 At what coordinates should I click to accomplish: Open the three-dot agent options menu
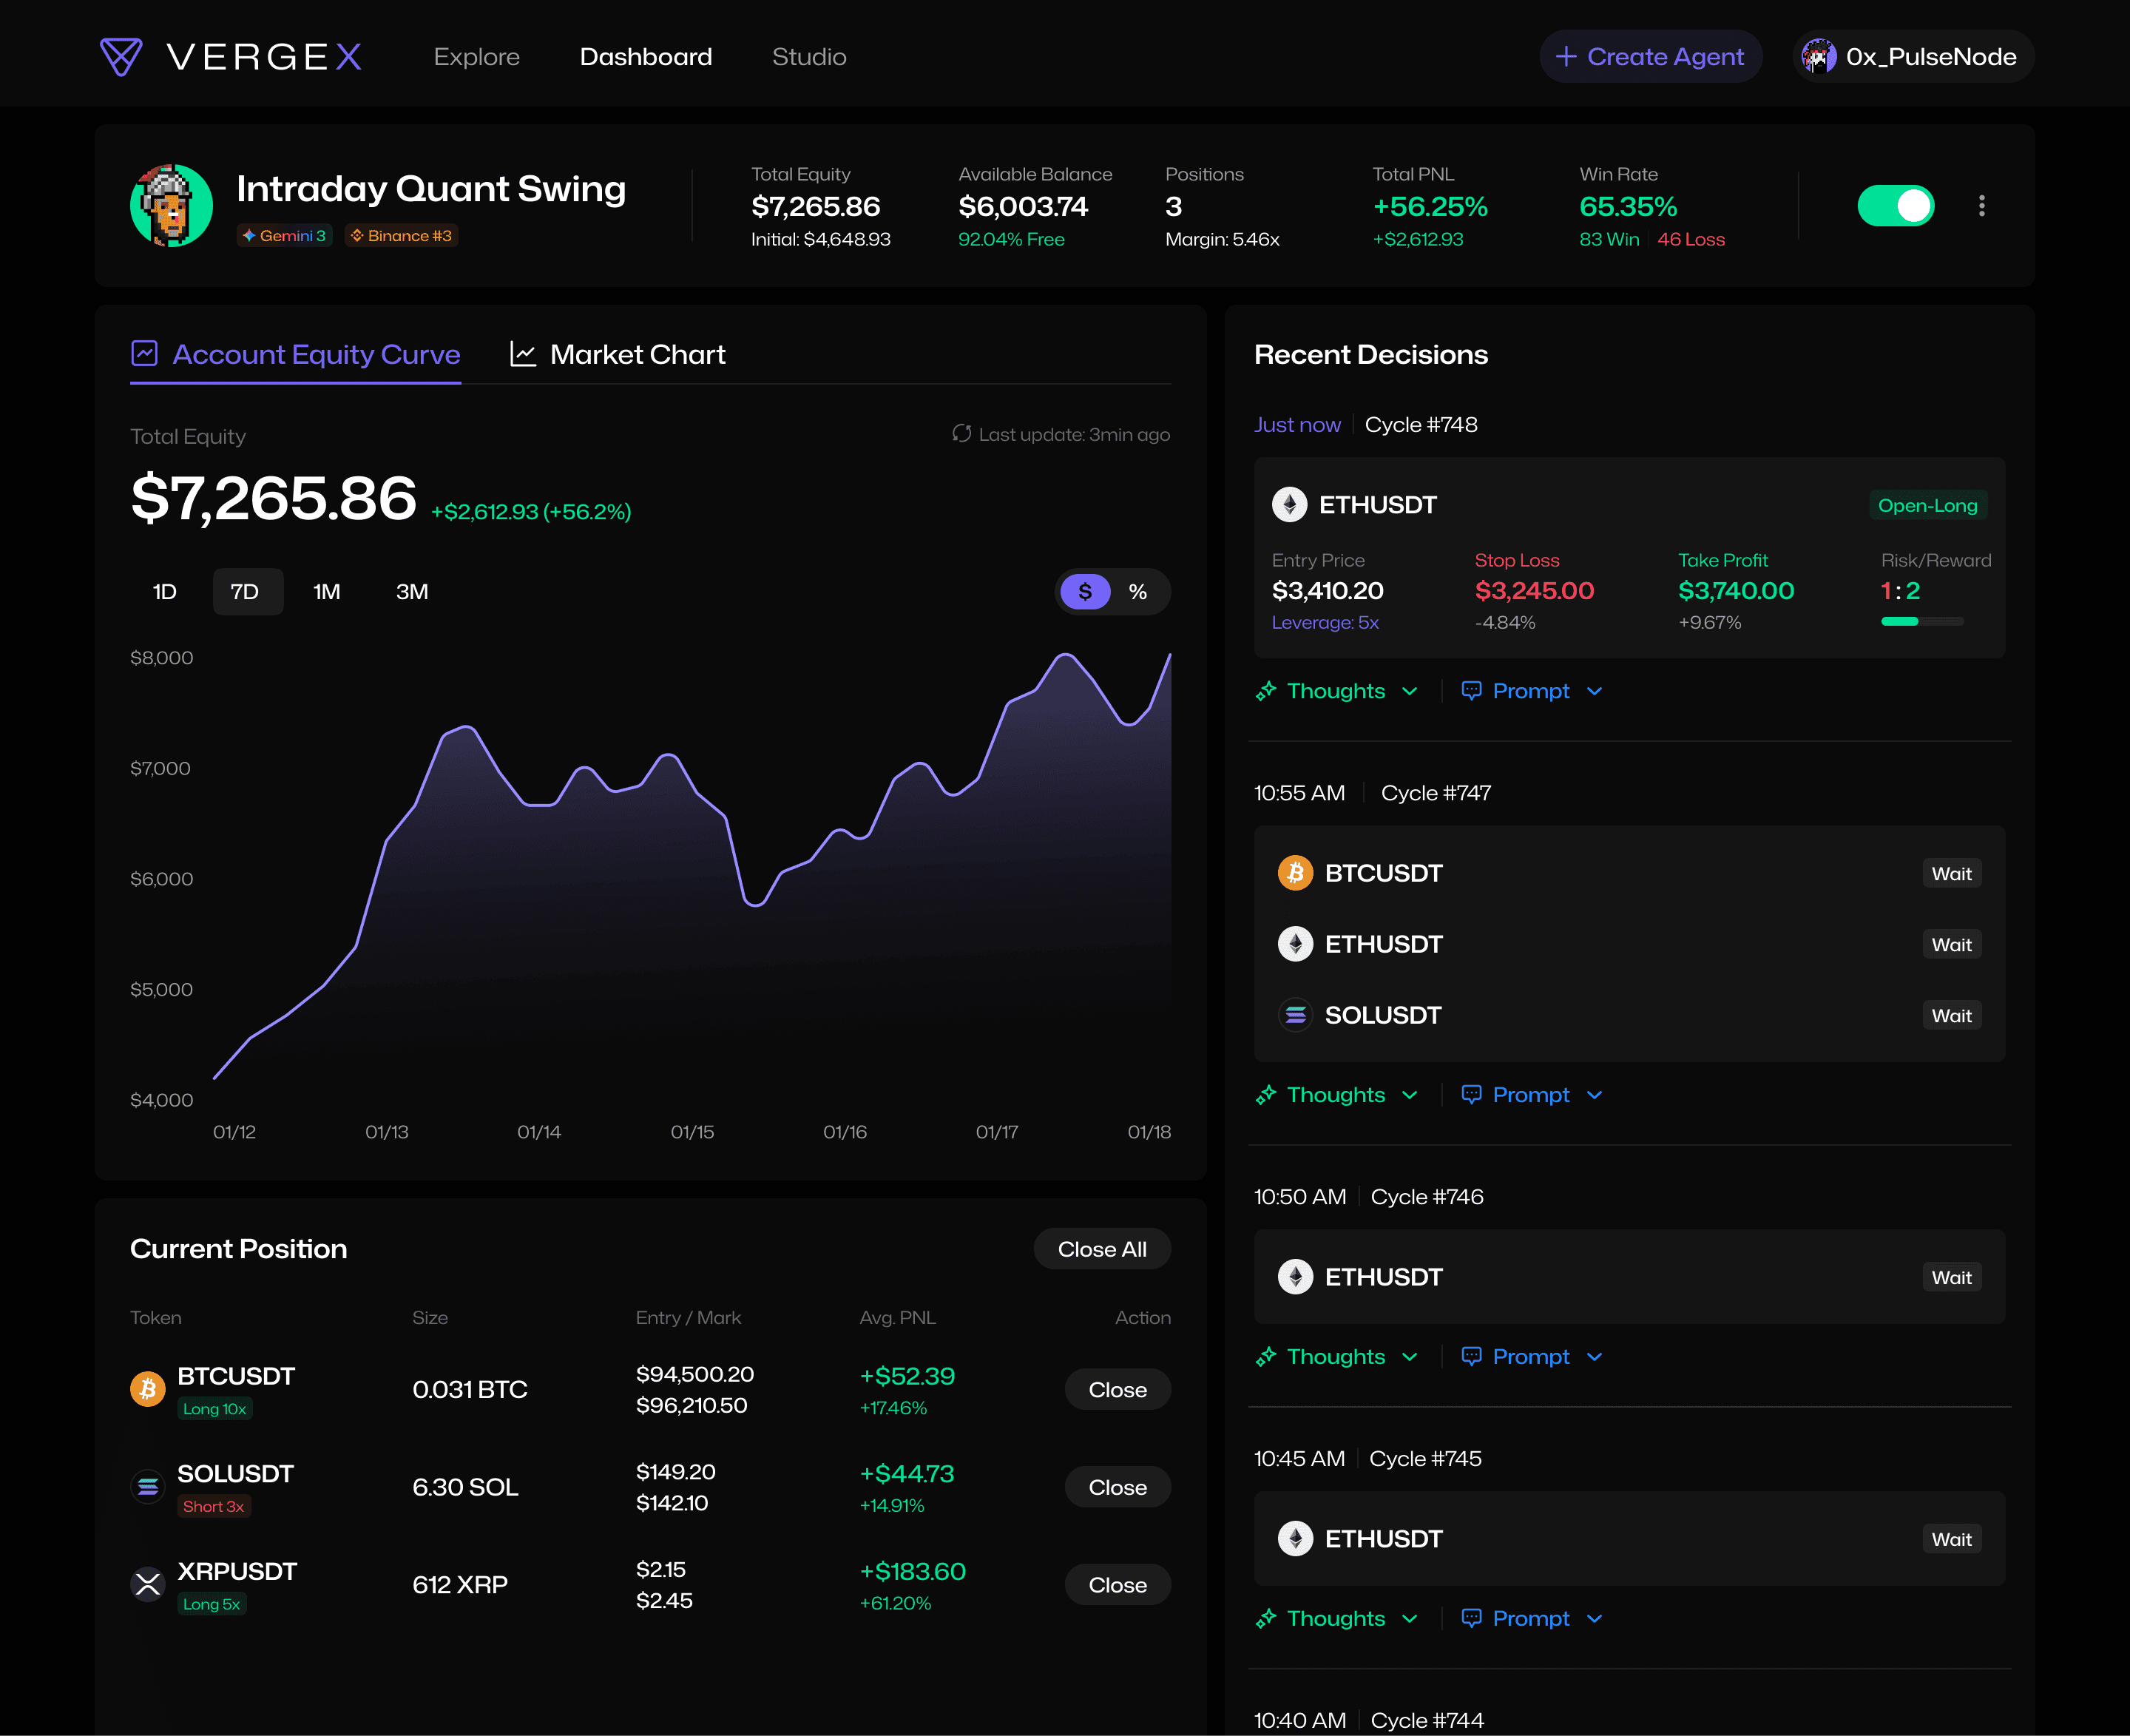1981,206
